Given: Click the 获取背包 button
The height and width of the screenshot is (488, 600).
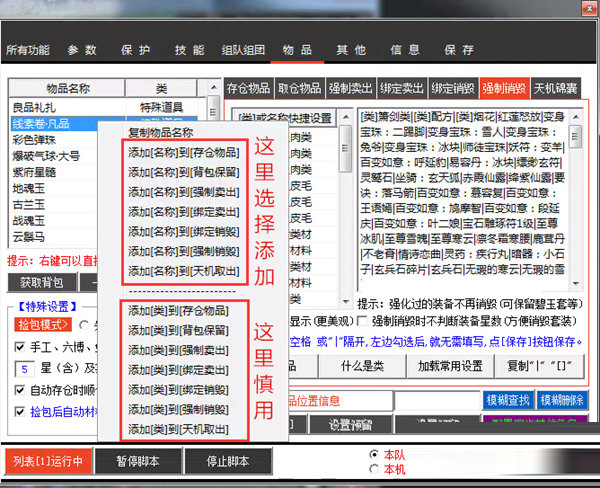Looking at the screenshot, I should pos(42,282).
